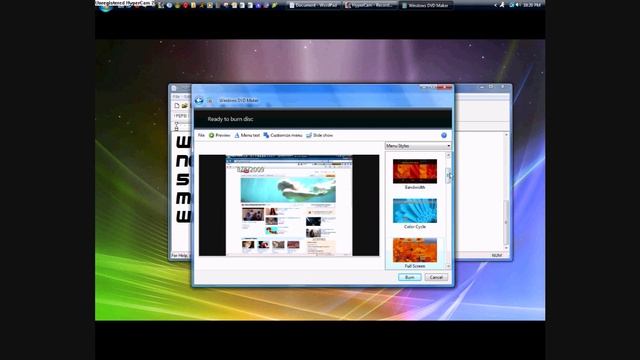Click the WordPad scrollbar down arrow

point(506,248)
